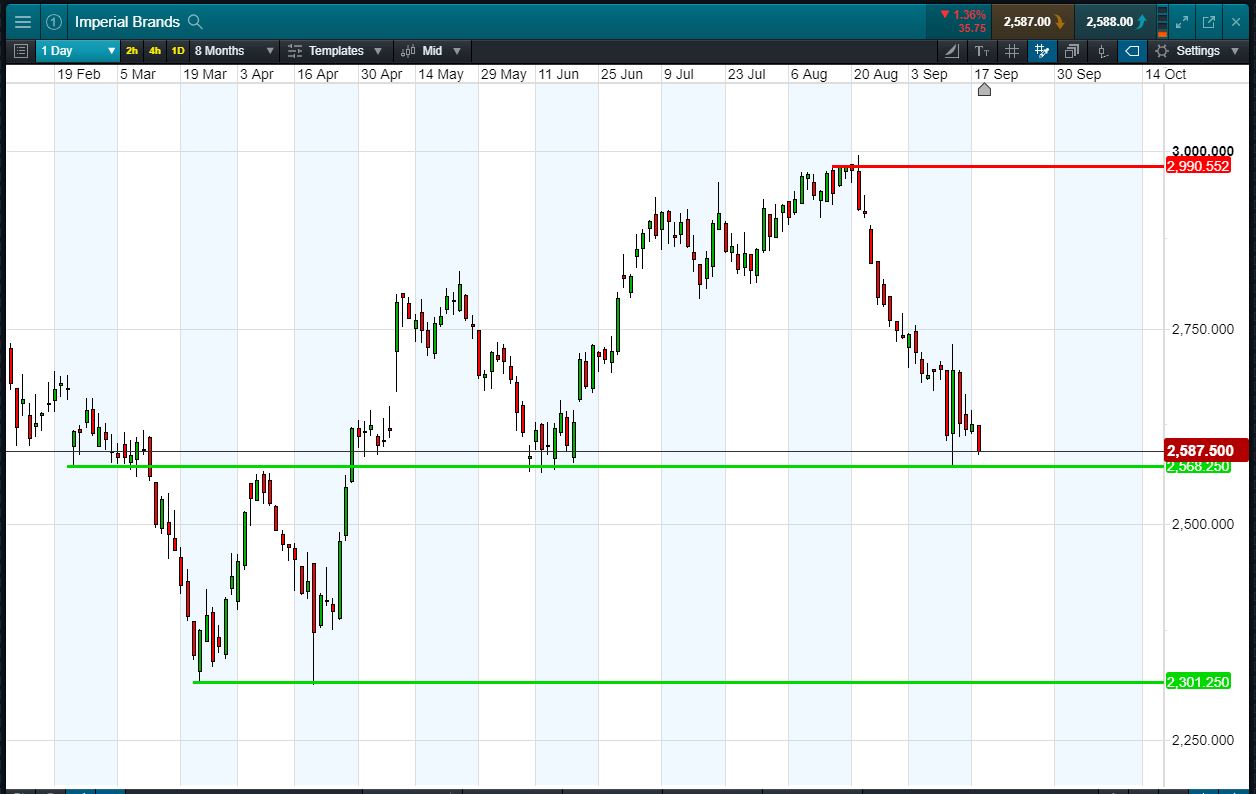Click the event marker under 17 Sep
The height and width of the screenshot is (794, 1256).
(984, 90)
